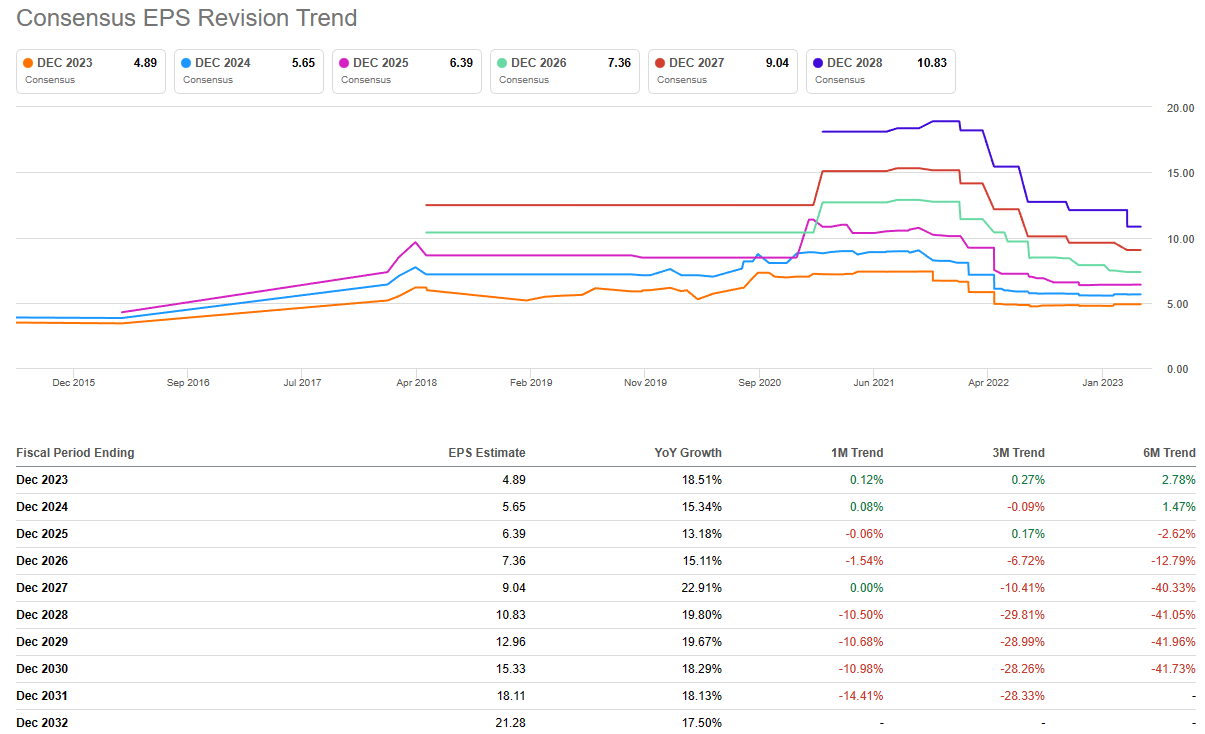Screen dimensions: 1205x734
Task: Select the Dec 2030 row label
Action: 42,669
